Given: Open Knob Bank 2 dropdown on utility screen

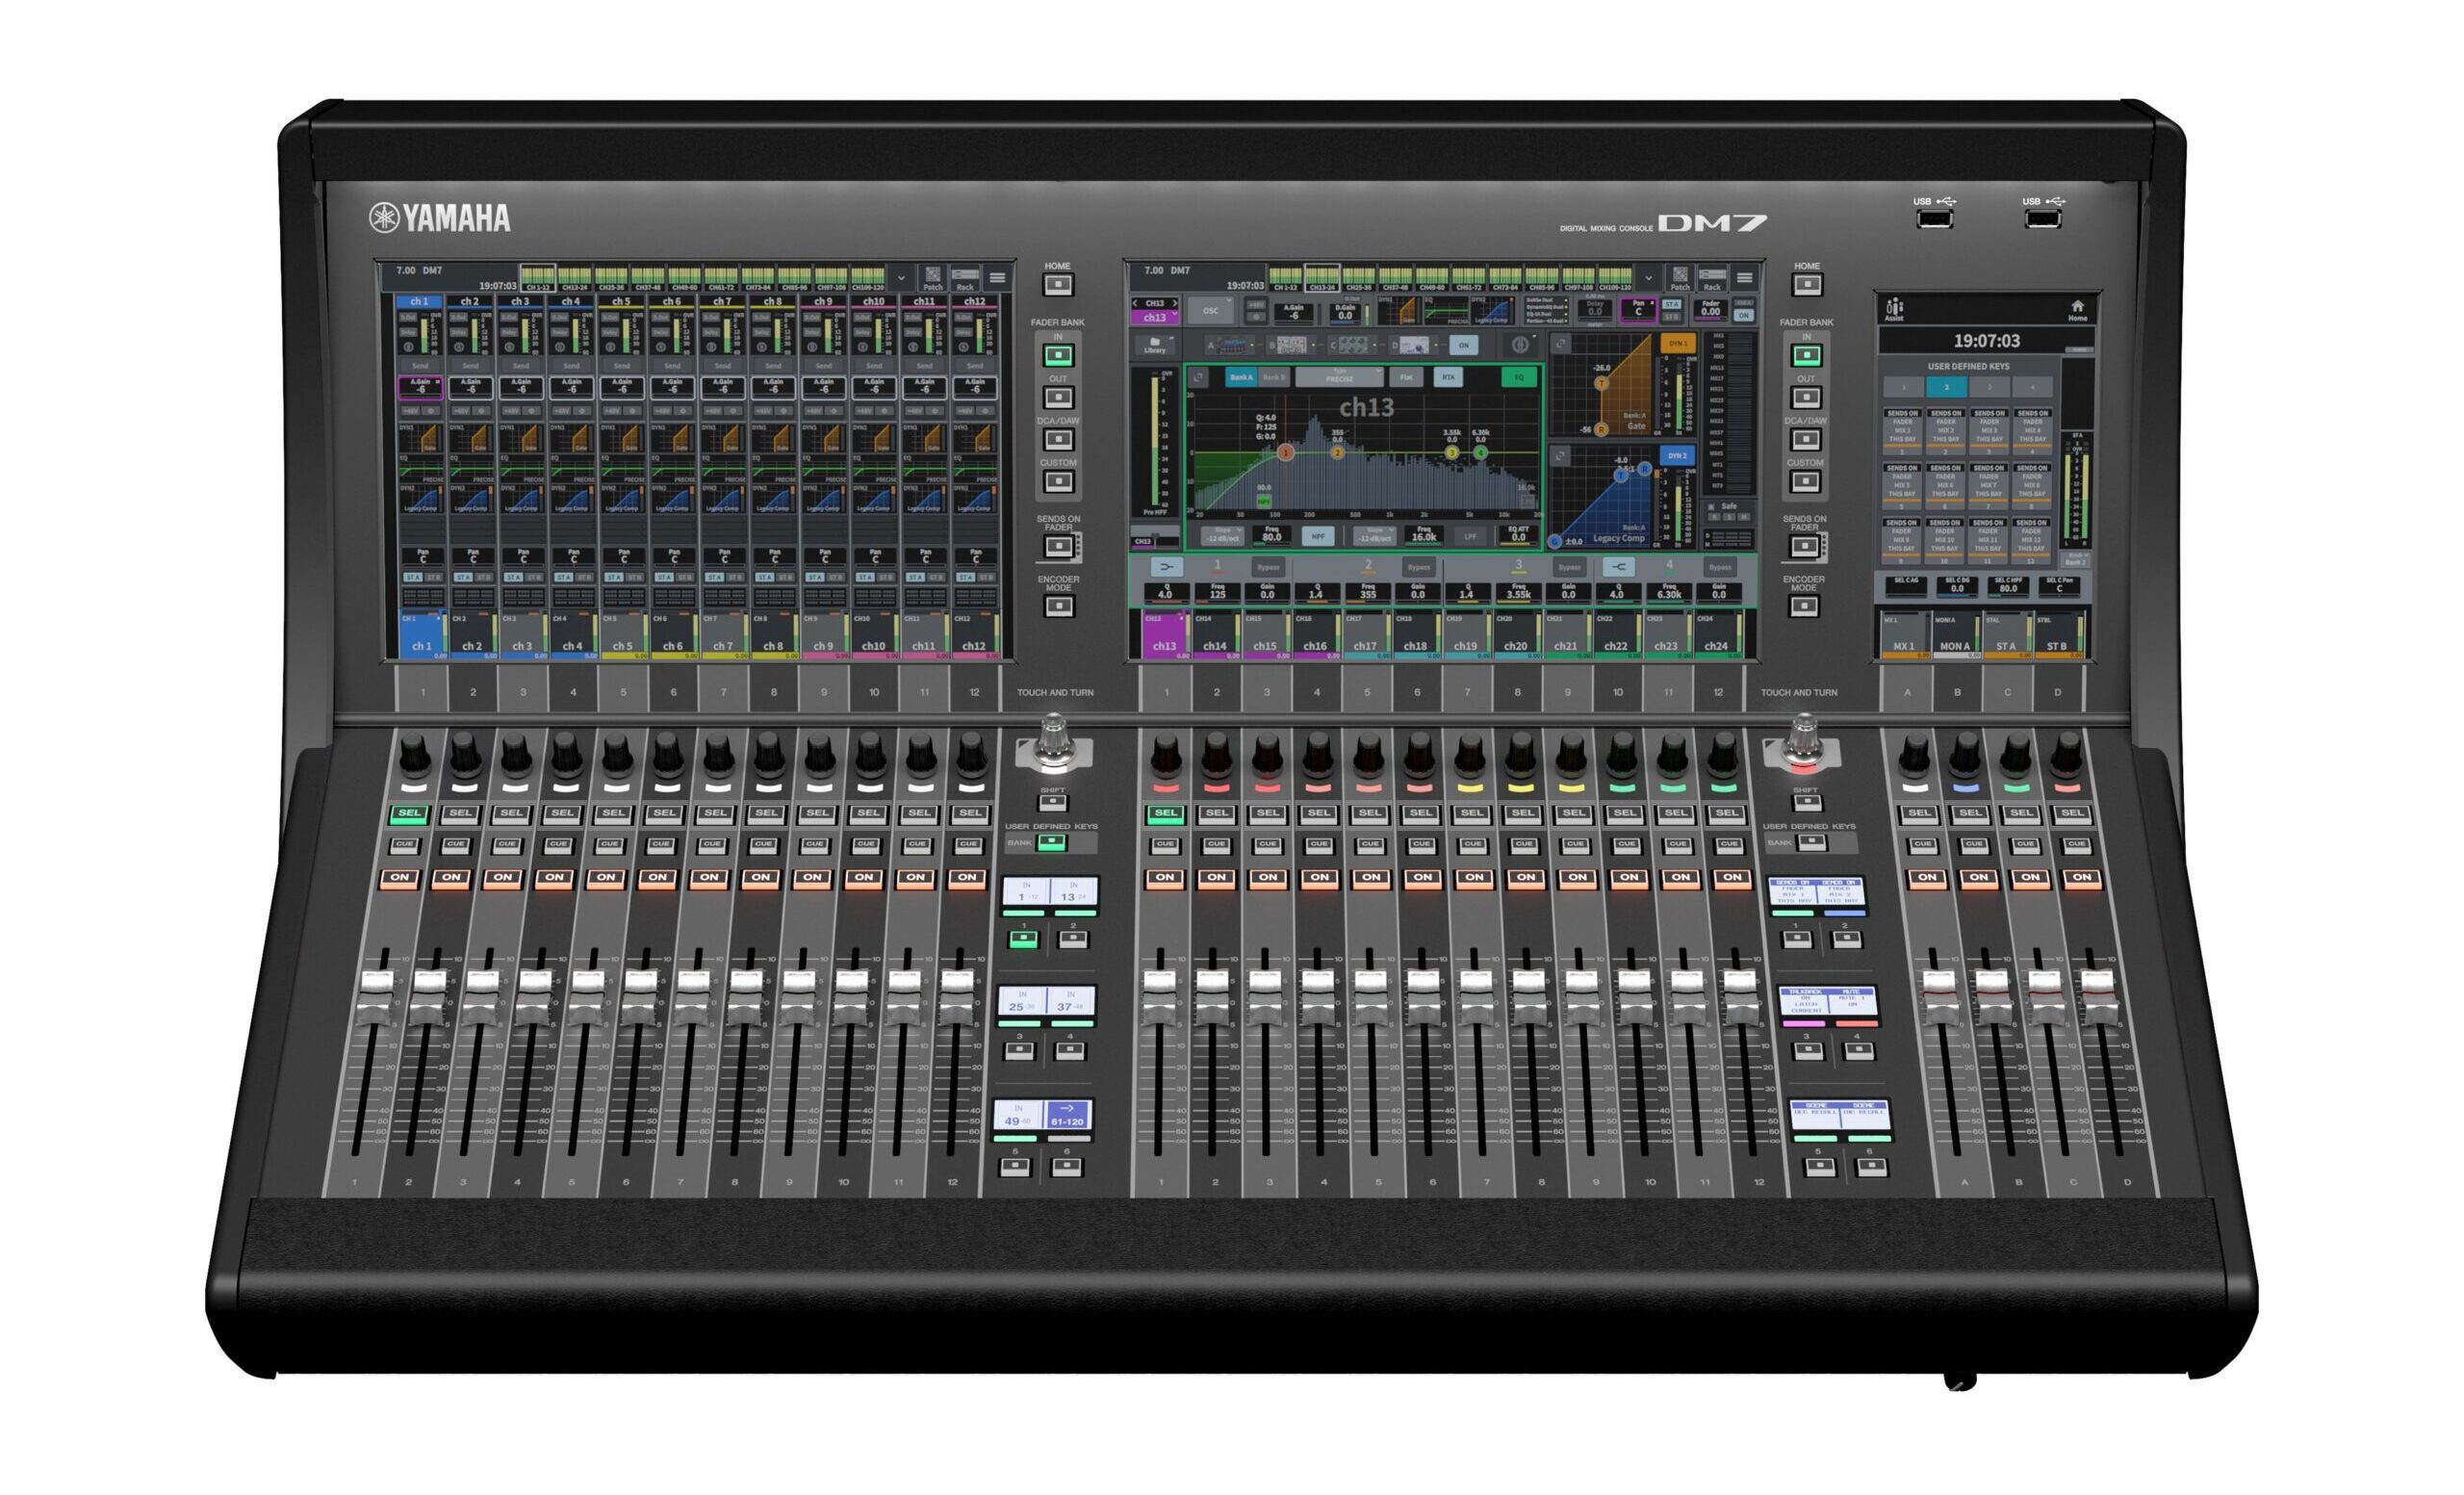Looking at the screenshot, I should (2076, 559).
